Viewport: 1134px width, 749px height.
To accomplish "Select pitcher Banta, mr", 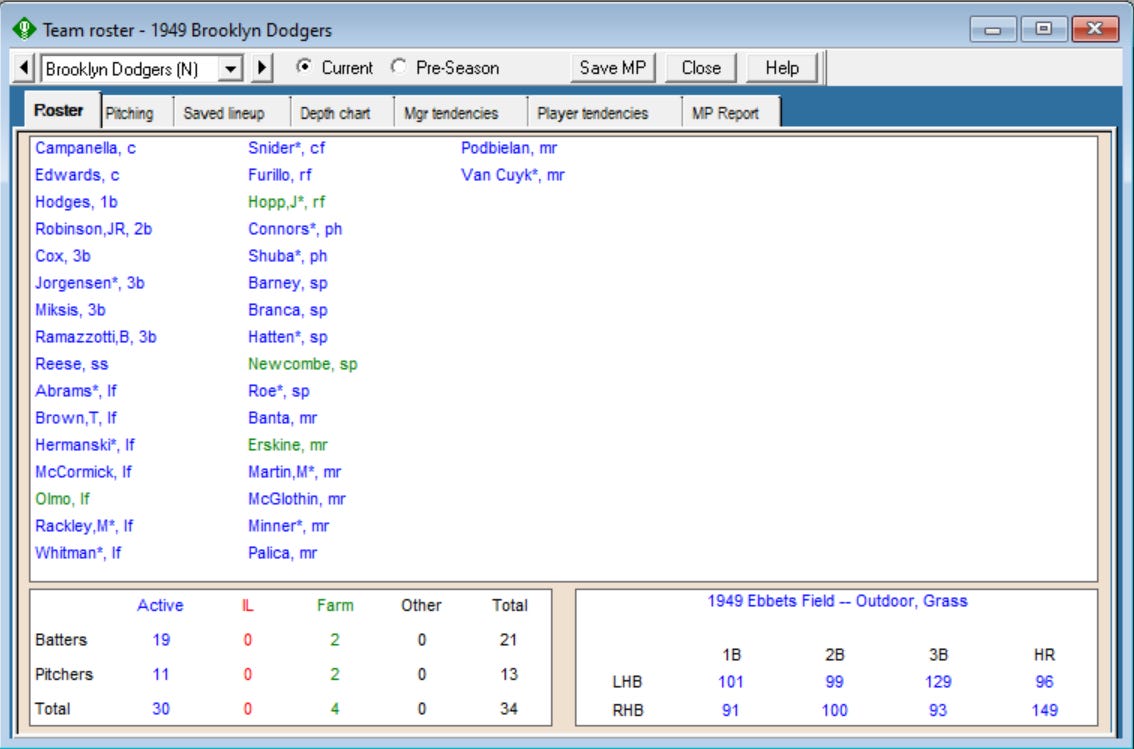I will (x=283, y=418).
